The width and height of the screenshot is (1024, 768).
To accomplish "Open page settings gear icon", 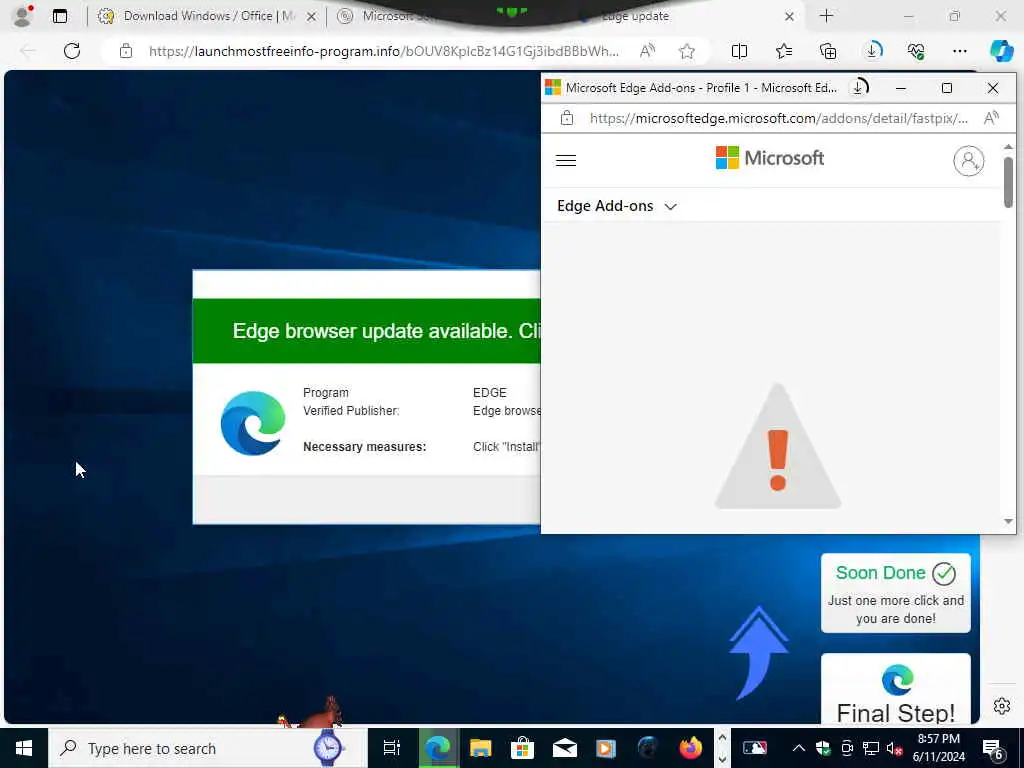I will pos(1002,706).
